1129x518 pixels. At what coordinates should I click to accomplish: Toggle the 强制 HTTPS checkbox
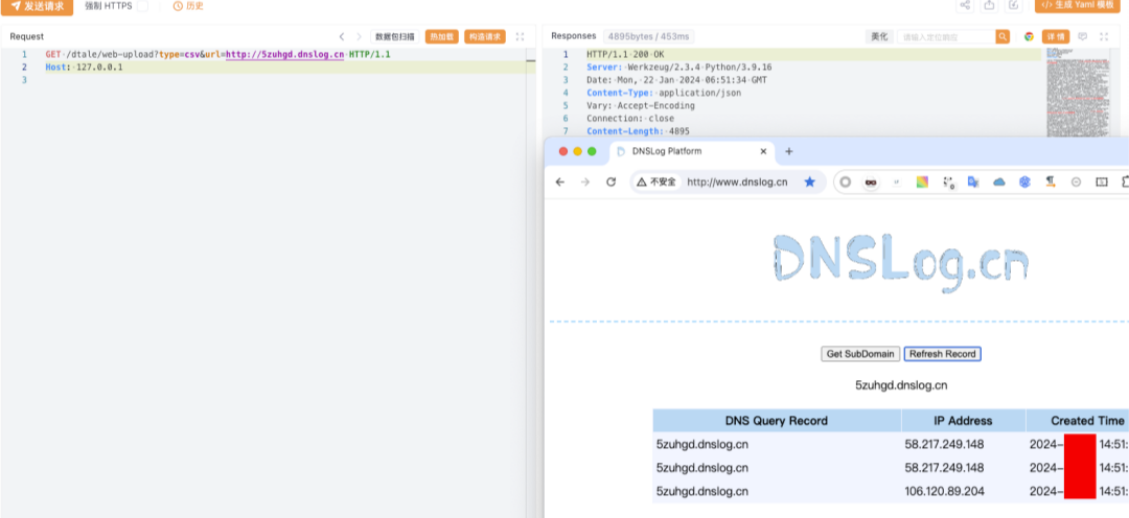[x=143, y=6]
